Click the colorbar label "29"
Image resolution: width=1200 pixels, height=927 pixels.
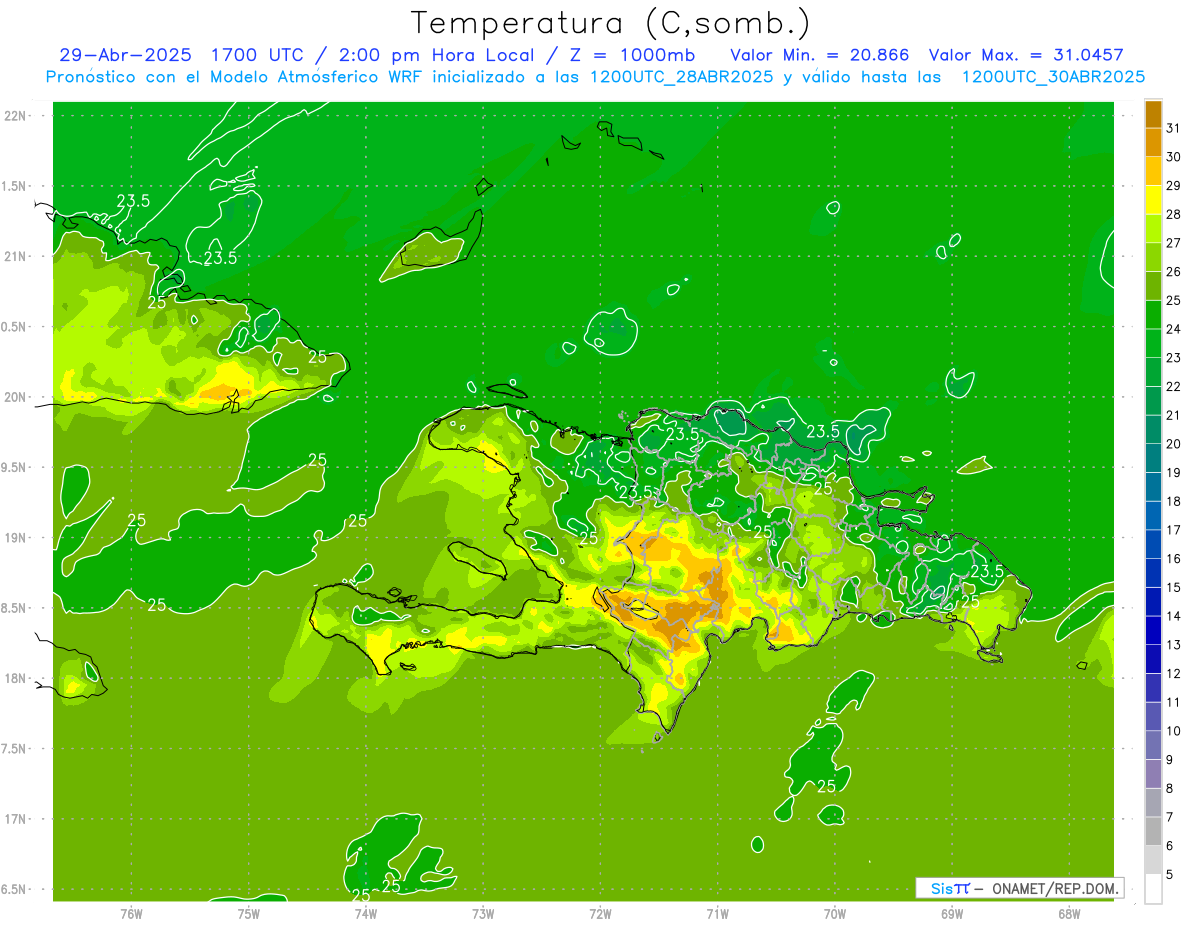tap(1173, 186)
